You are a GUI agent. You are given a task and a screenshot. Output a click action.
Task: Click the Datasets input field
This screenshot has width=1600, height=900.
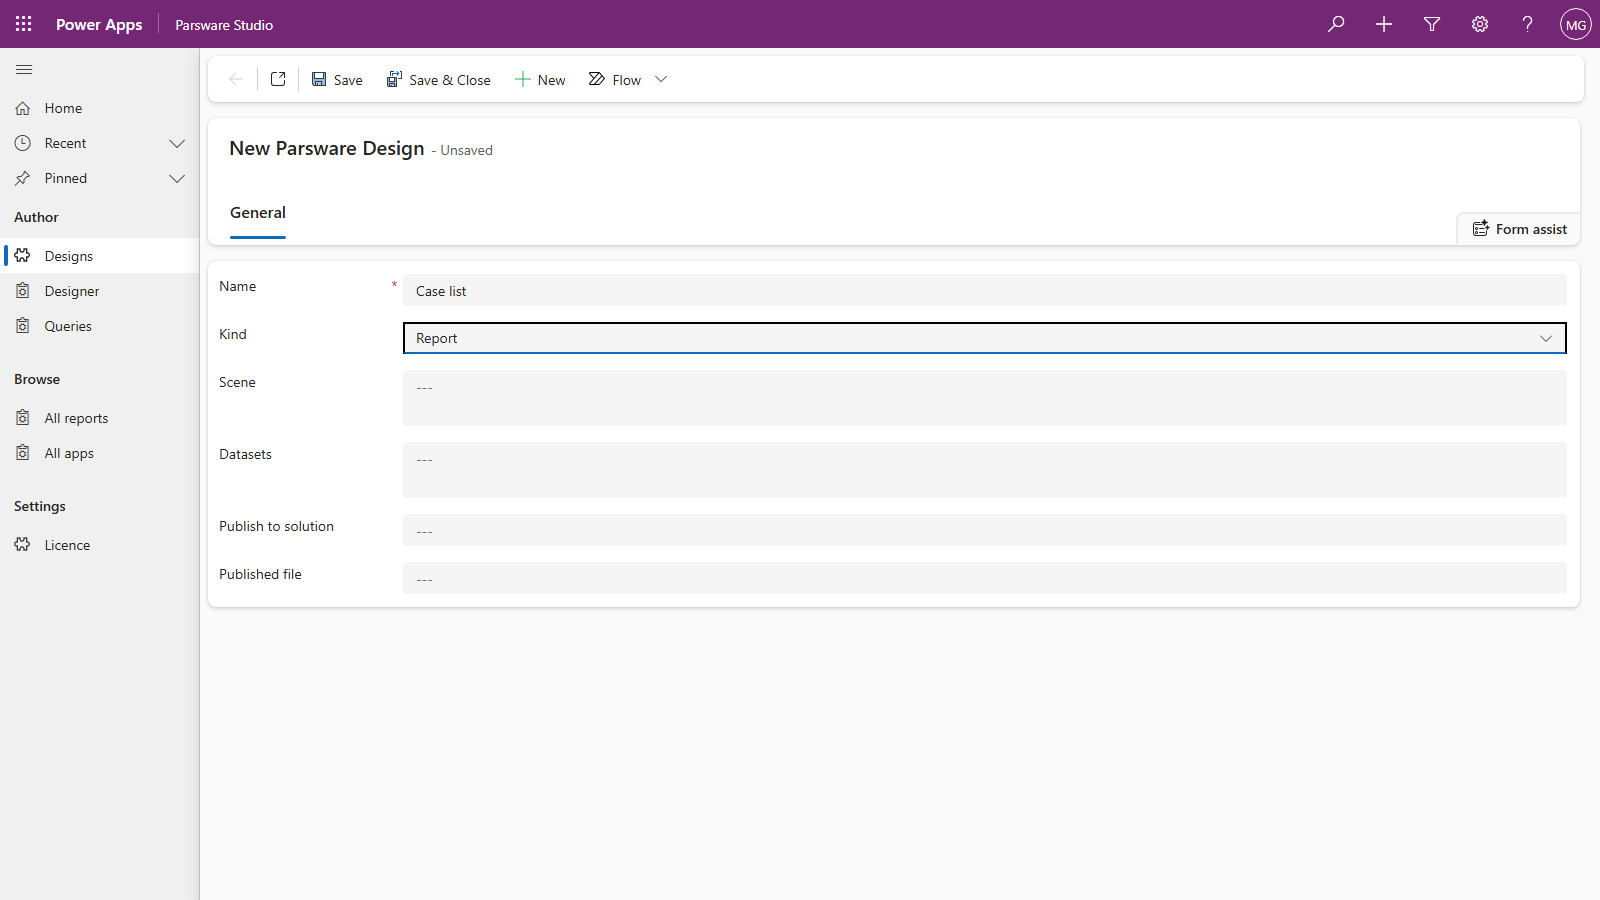[985, 470]
